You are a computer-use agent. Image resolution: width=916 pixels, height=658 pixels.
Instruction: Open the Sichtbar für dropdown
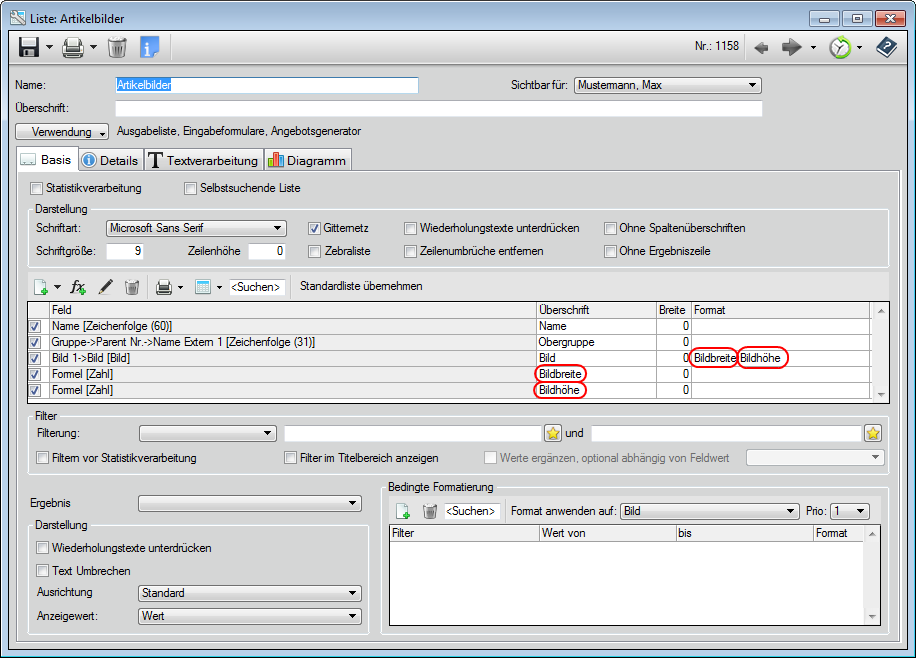(x=668, y=86)
